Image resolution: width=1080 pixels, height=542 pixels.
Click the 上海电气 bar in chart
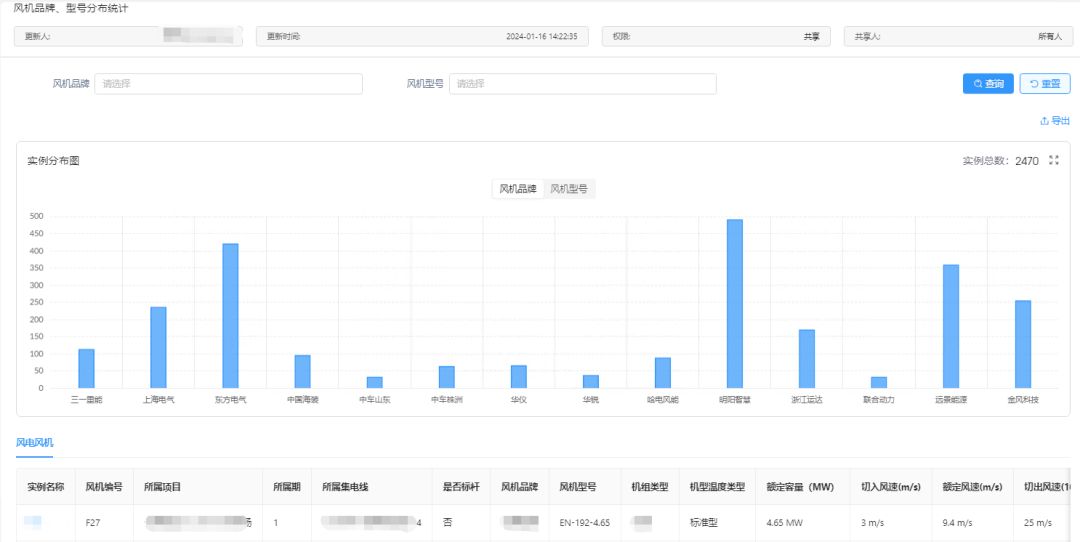158,347
